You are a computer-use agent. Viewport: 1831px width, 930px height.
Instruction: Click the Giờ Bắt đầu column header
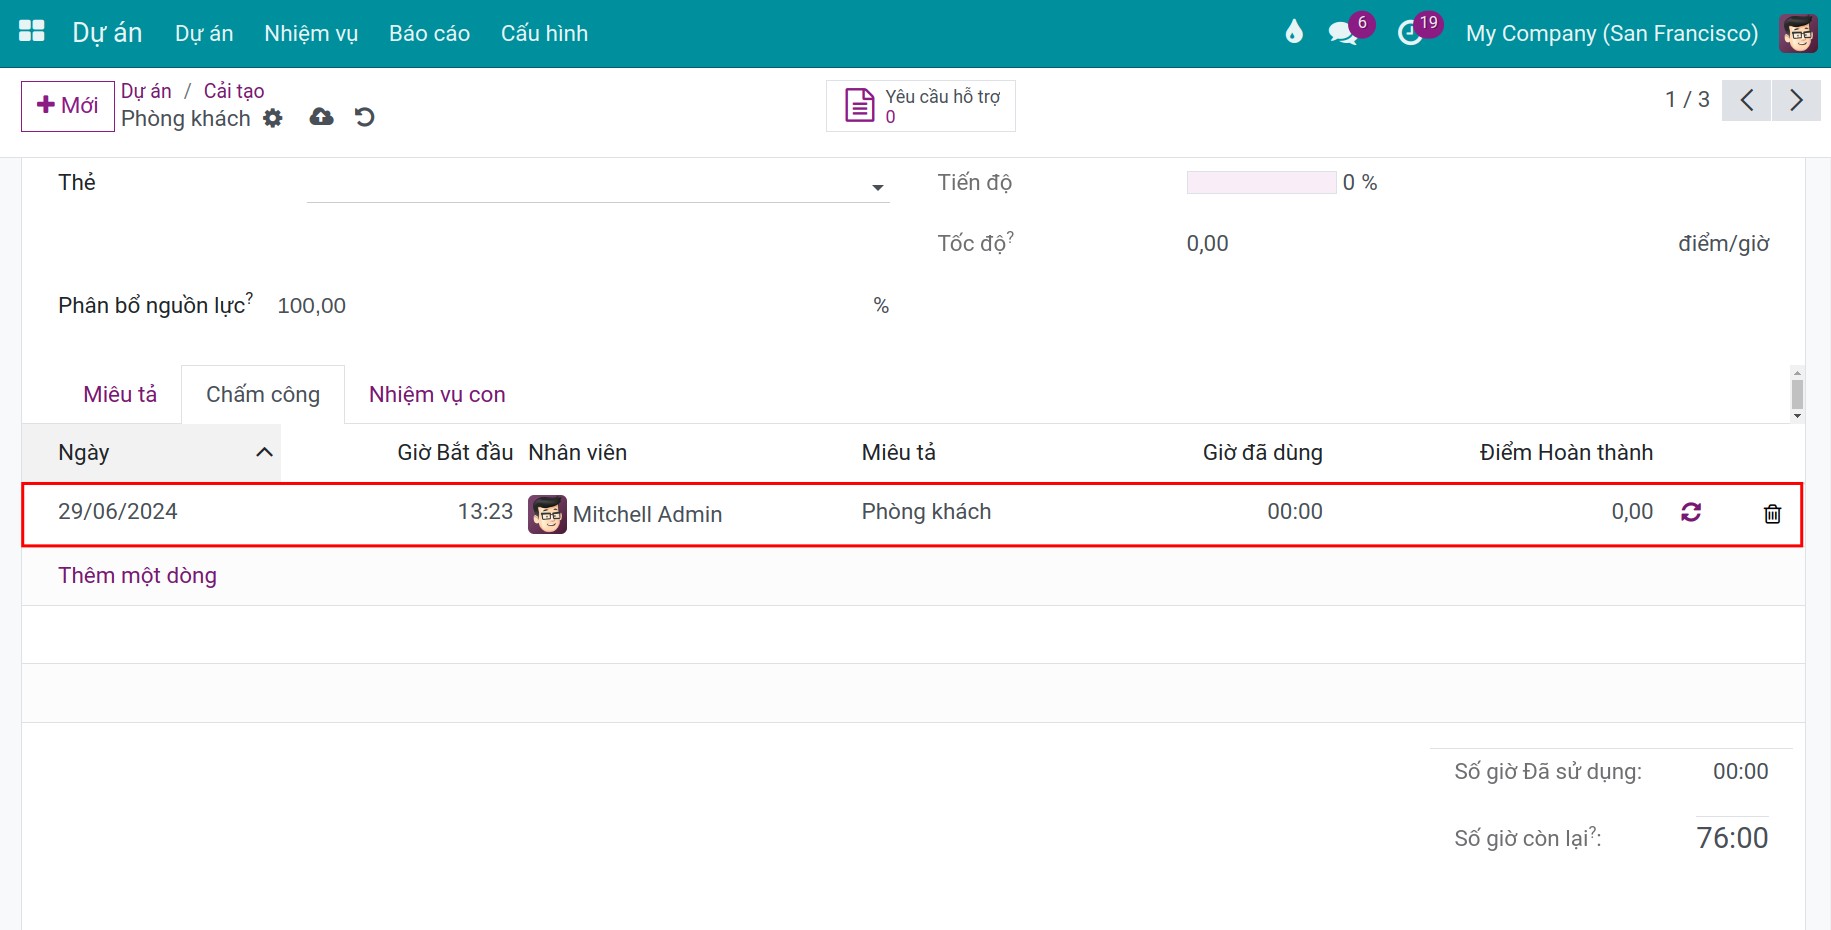click(x=455, y=452)
